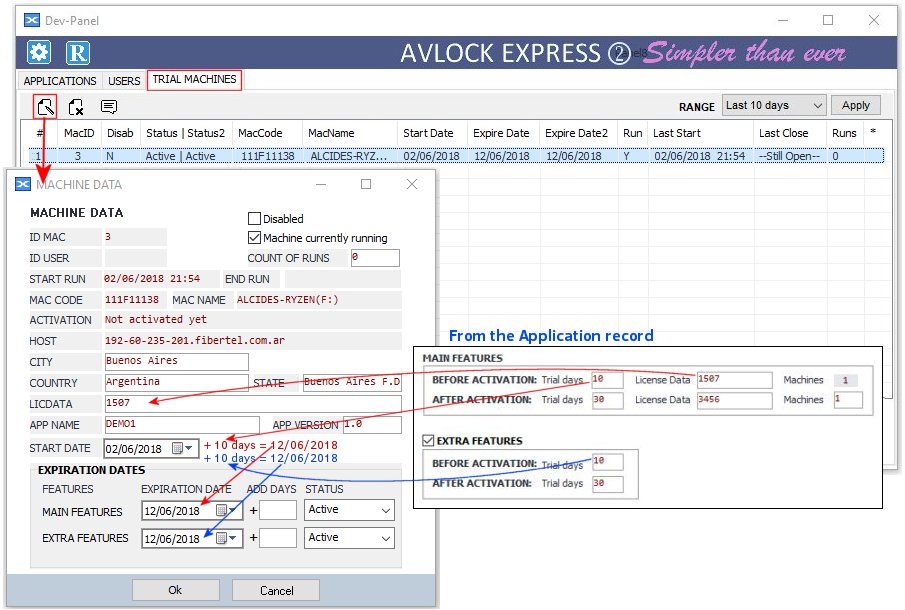
Task: Click Cancel in Machine Data dialog
Action: 276,590
